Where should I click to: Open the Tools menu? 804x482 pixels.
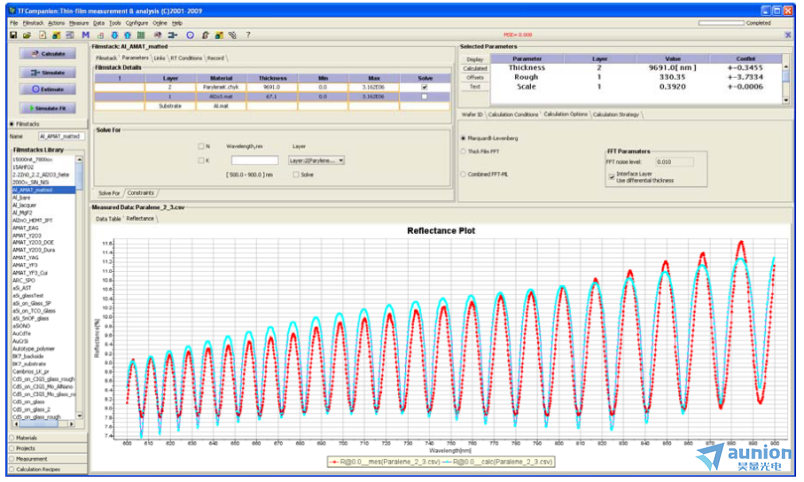115,23
